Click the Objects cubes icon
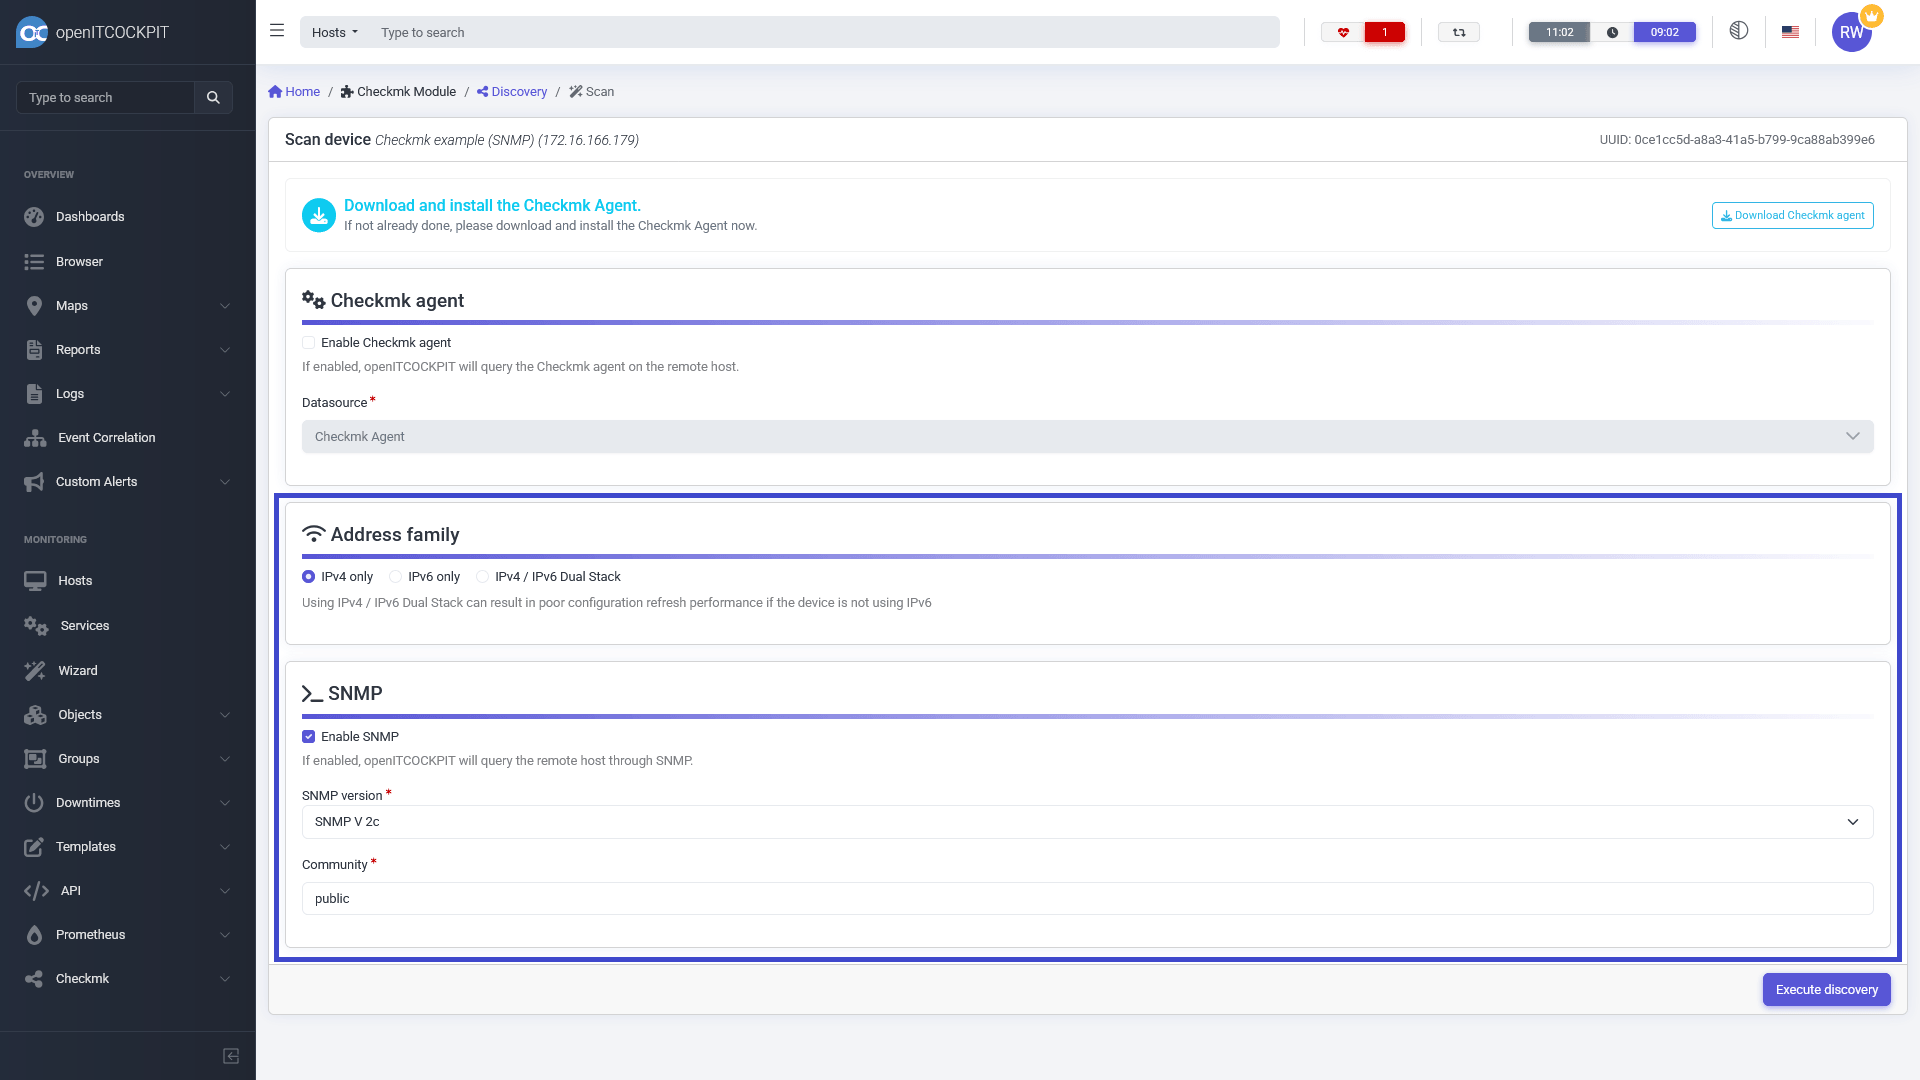 tap(35, 715)
